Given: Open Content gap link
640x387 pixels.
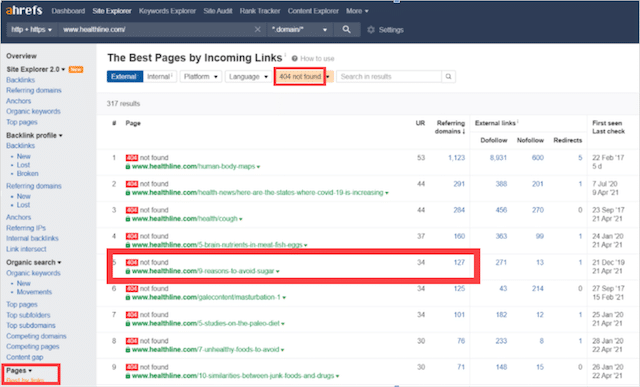Looking at the screenshot, I should (x=24, y=357).
